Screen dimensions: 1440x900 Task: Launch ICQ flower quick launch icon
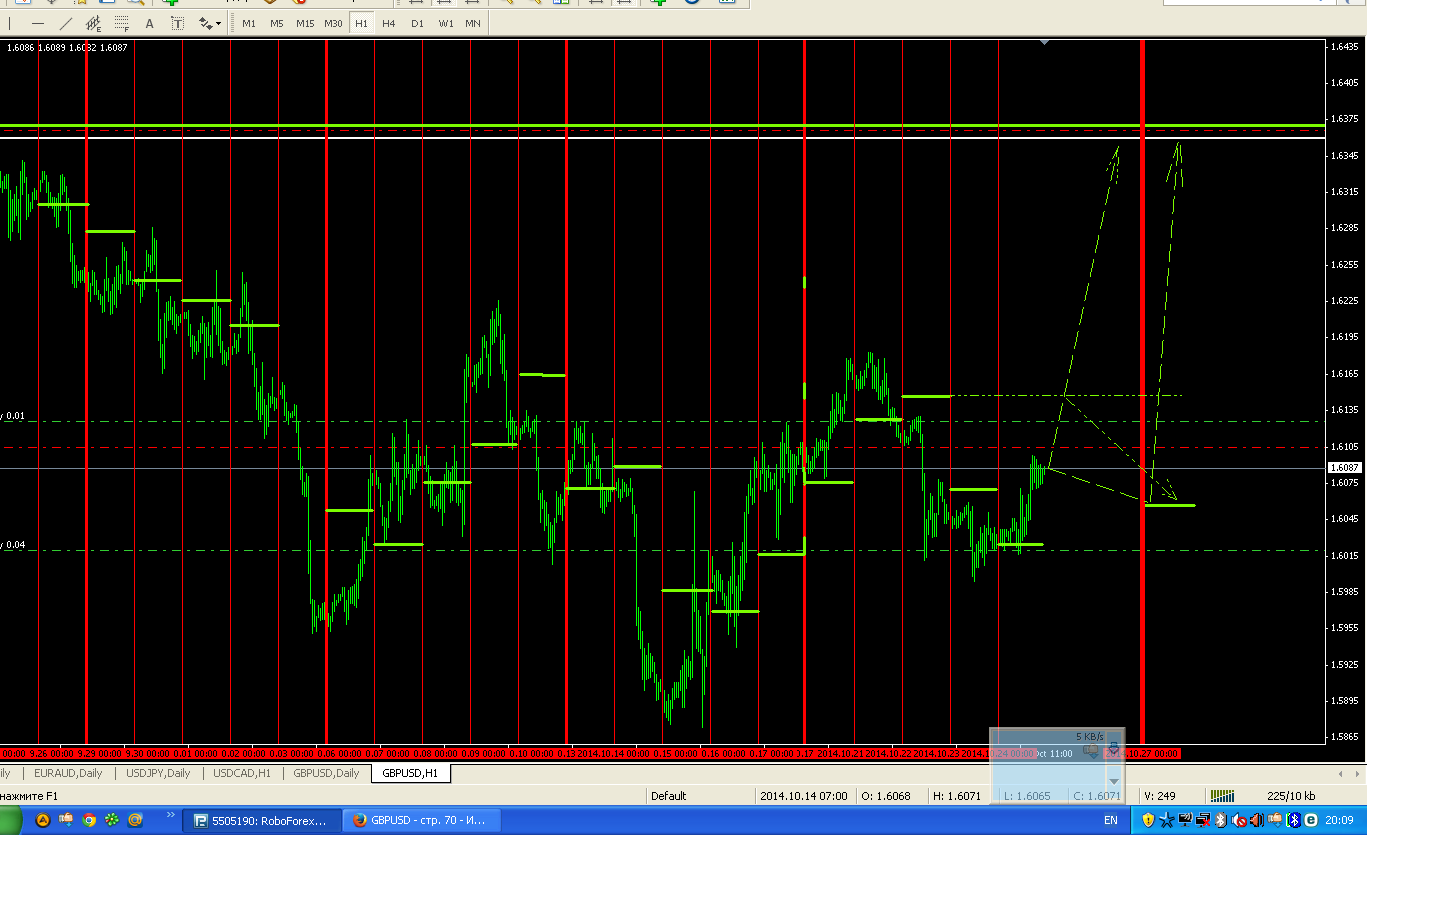tap(112, 820)
